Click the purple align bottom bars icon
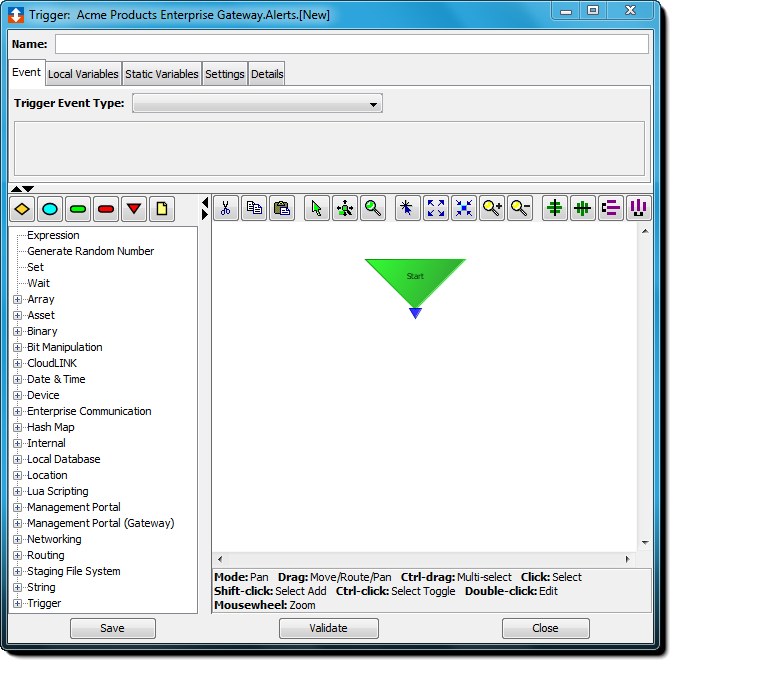This screenshot has width=763, height=687. pos(638,208)
